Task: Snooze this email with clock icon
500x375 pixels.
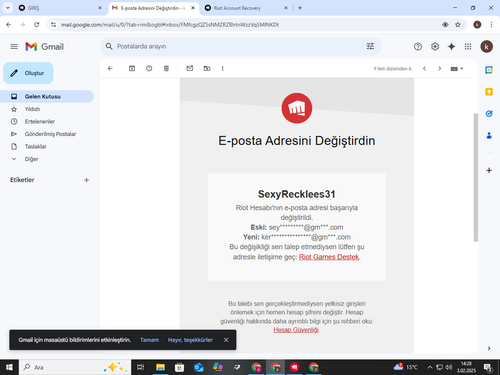Action: point(149,68)
